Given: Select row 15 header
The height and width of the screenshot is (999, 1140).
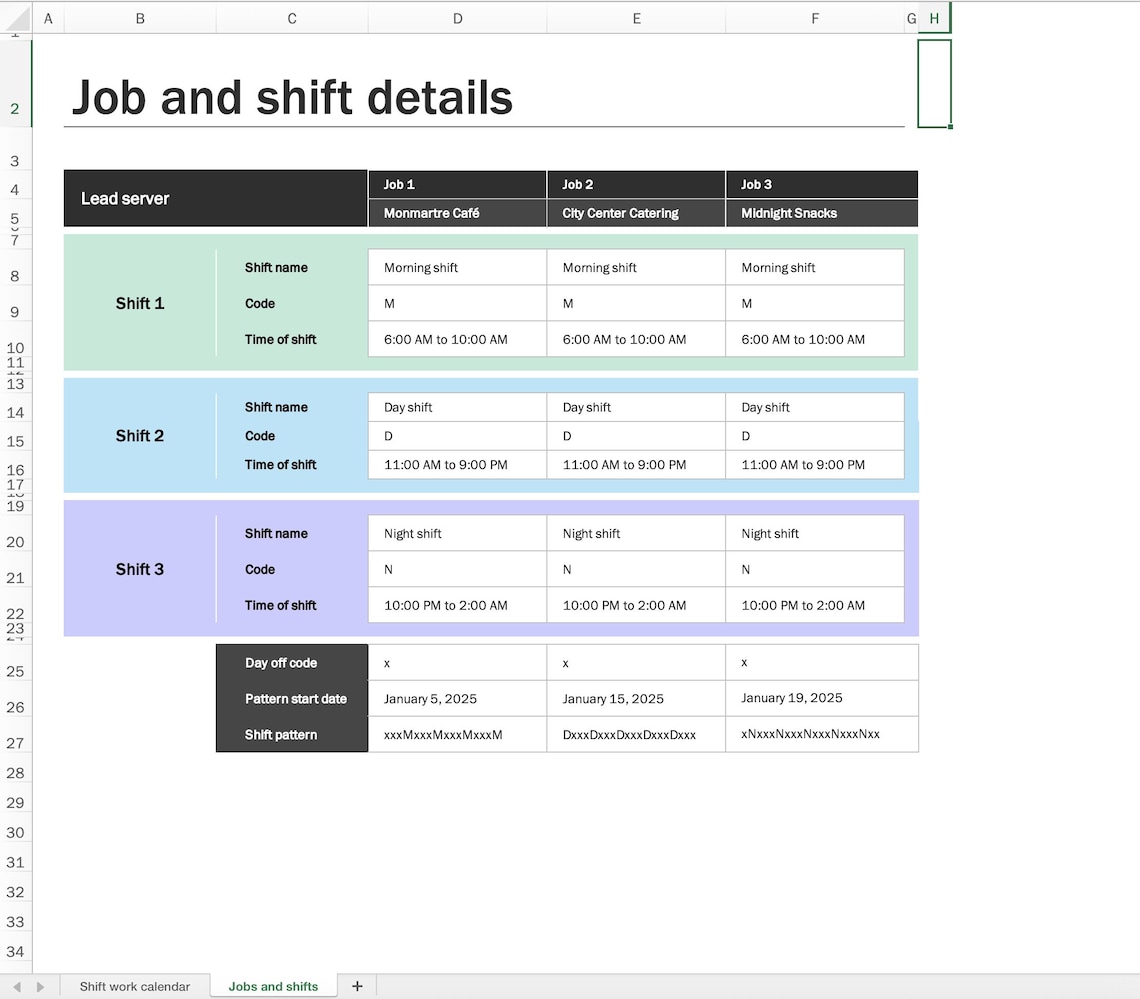Looking at the screenshot, I should pos(15,441).
